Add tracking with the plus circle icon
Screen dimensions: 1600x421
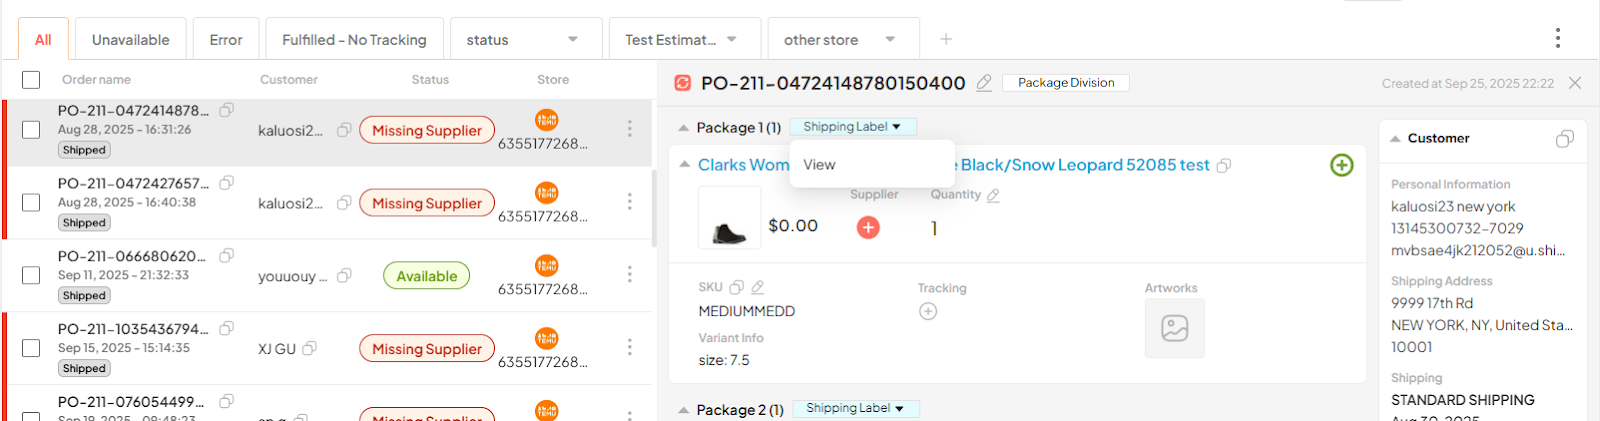[x=928, y=311]
